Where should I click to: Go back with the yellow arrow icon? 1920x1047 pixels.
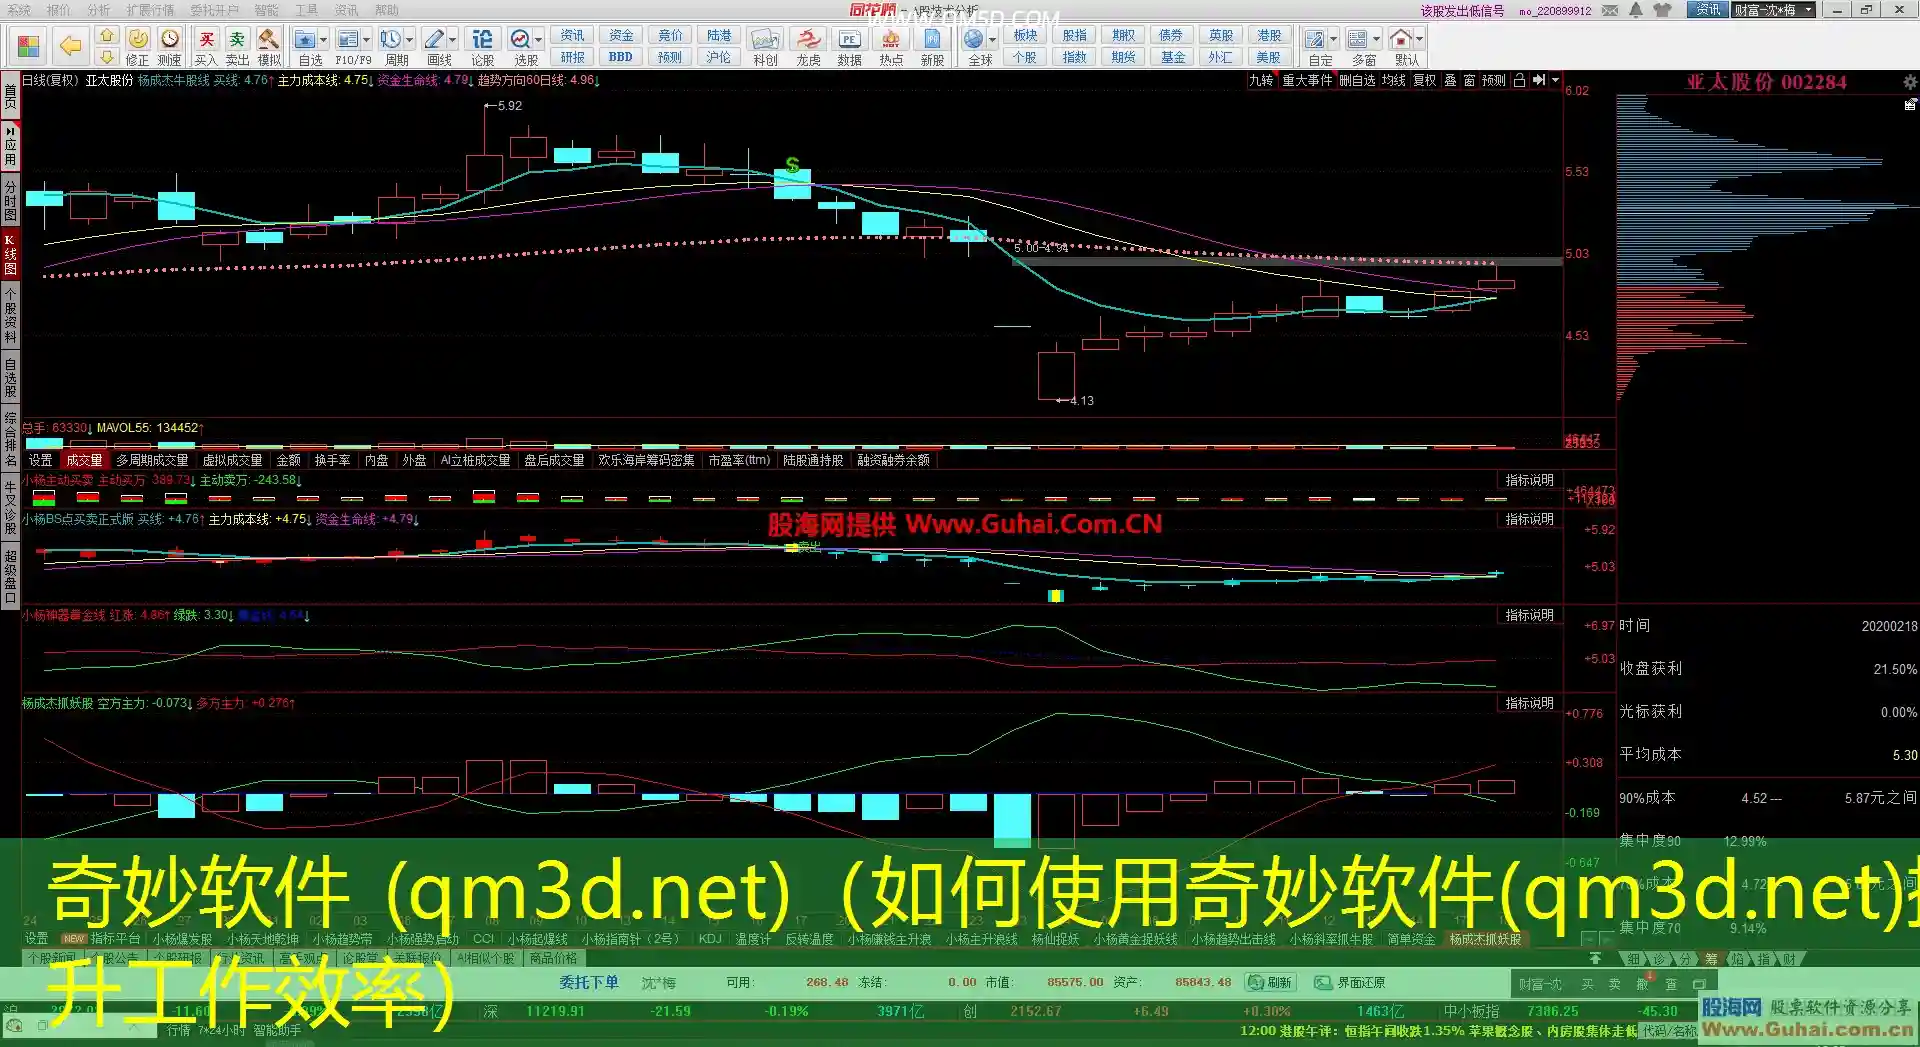70,46
